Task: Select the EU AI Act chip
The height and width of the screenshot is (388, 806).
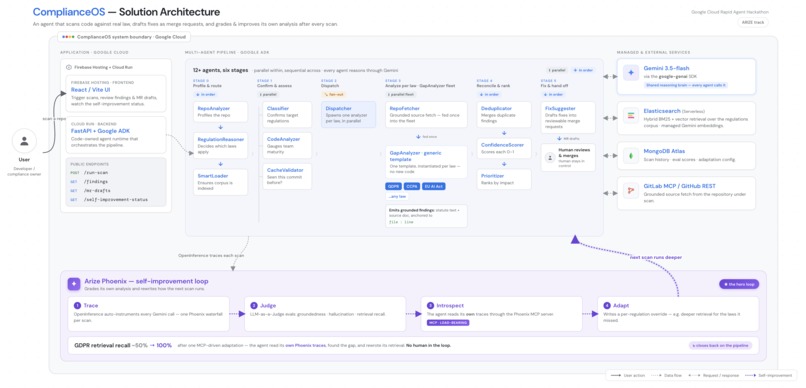Action: (434, 186)
